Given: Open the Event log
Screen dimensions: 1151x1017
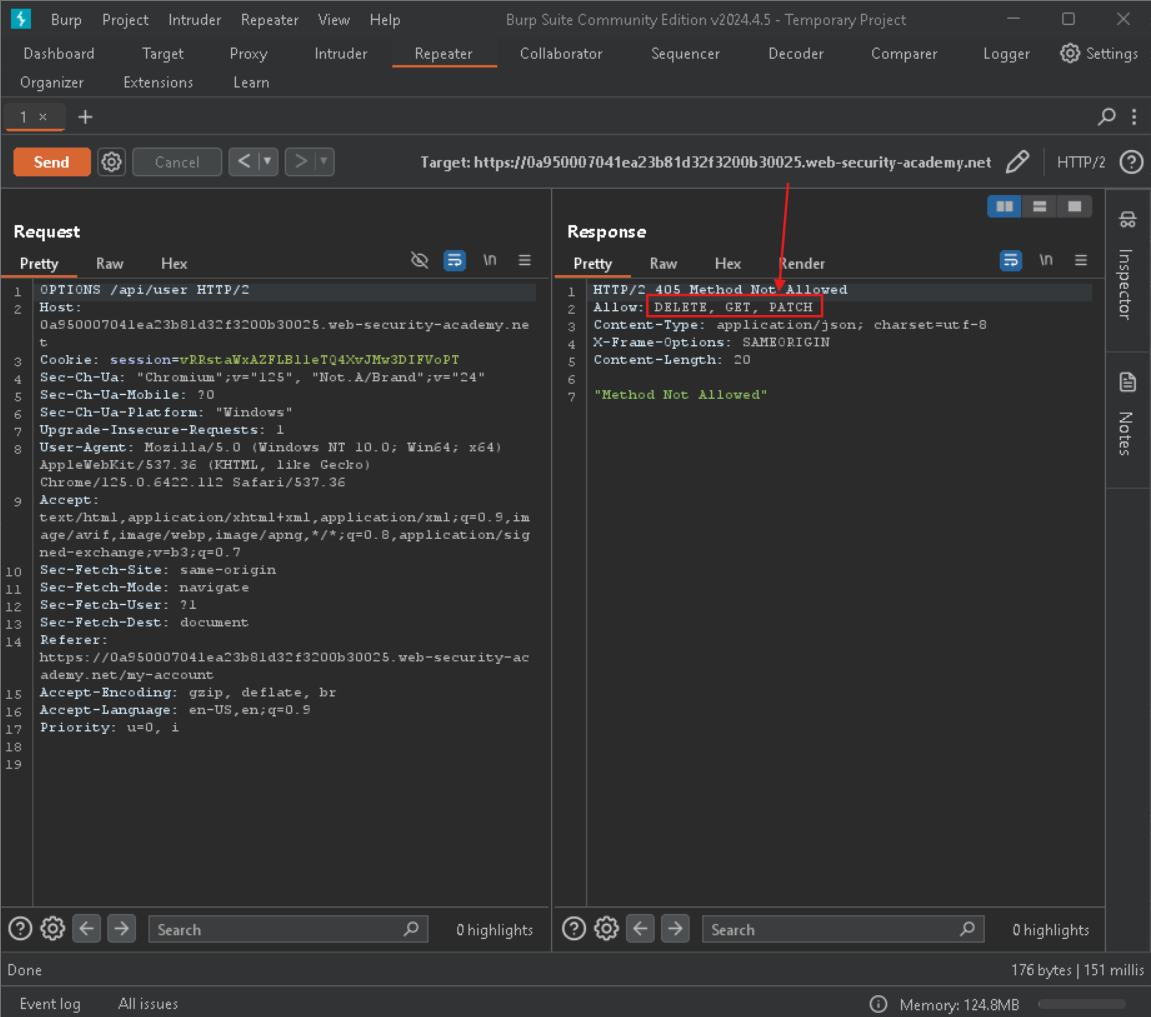Looking at the screenshot, I should pos(50,1004).
